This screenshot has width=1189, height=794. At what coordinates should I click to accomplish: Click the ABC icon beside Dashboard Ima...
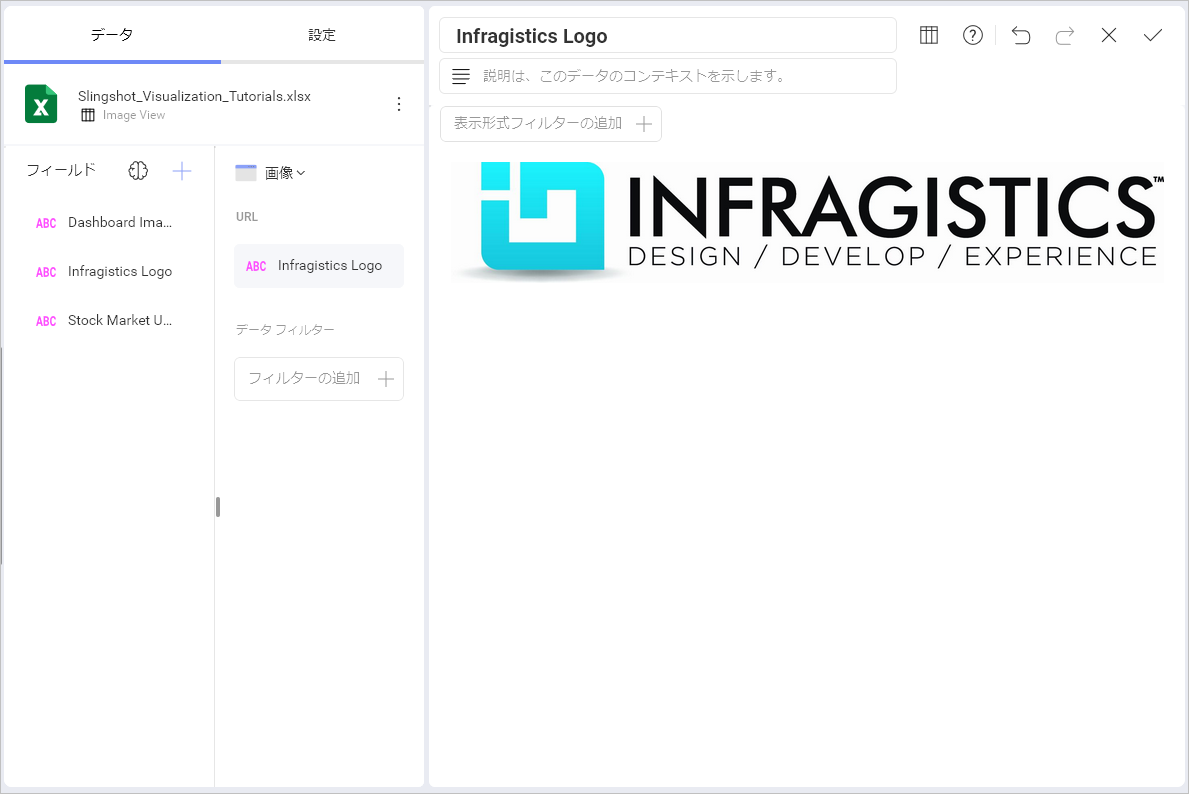pos(46,223)
